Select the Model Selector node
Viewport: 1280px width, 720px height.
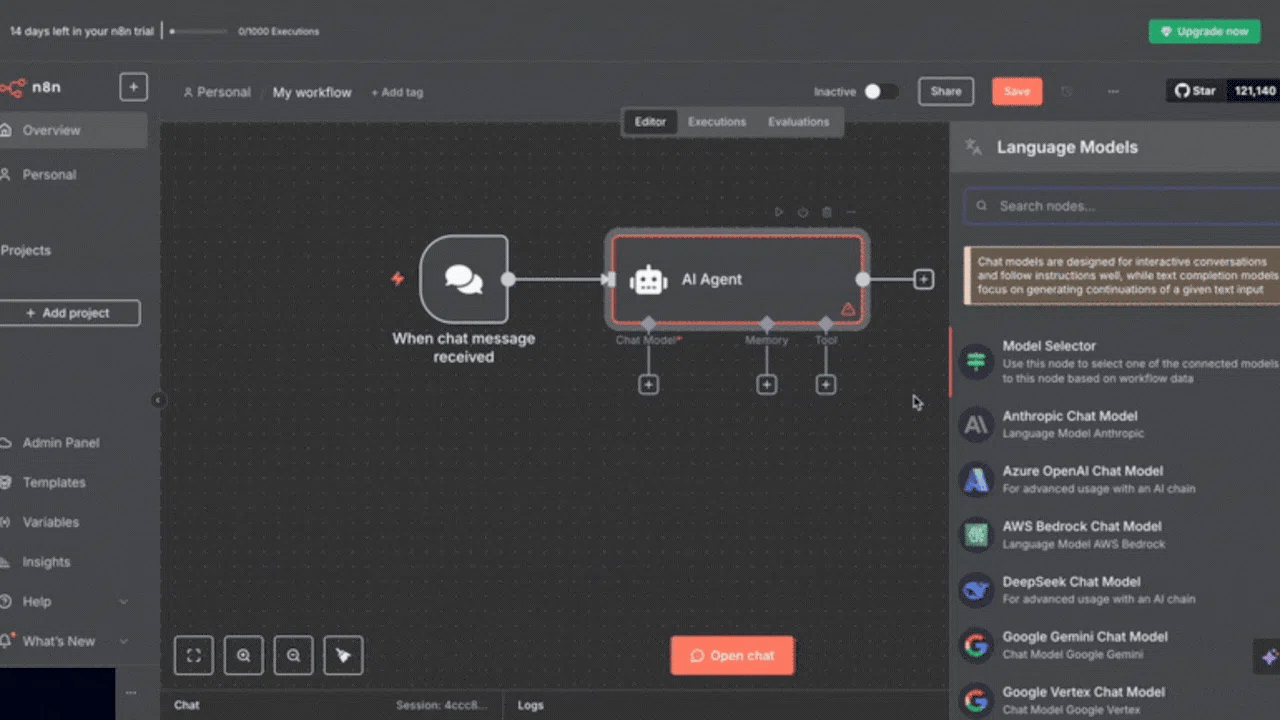coord(1115,361)
